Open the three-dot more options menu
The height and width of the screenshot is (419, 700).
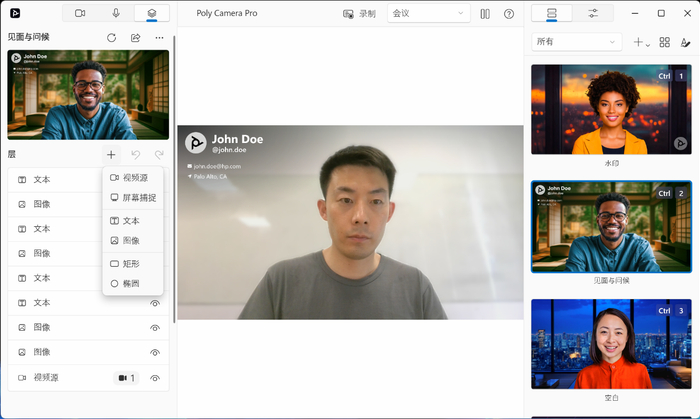(159, 38)
